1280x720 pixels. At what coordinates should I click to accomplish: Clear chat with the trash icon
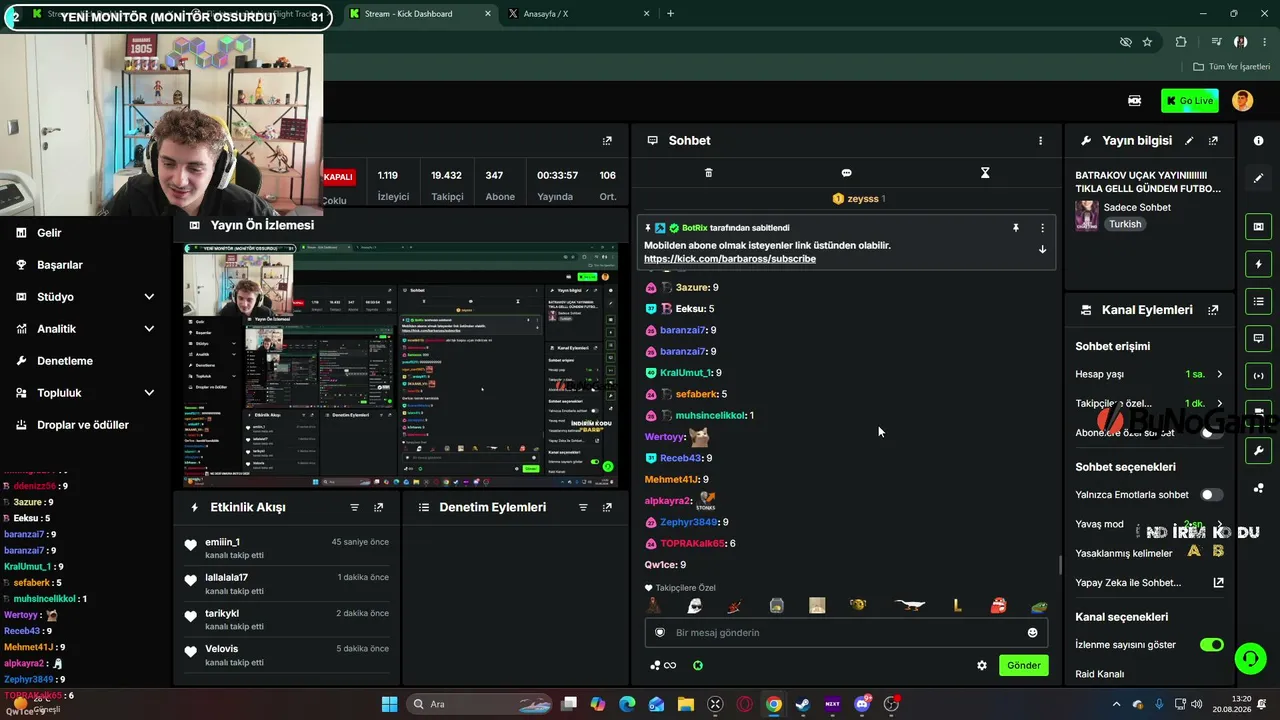[708, 173]
